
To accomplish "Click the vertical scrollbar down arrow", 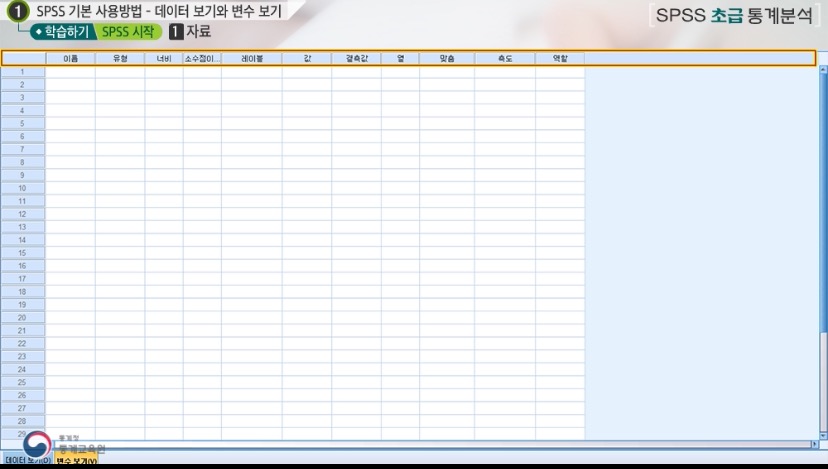I will pos(823,436).
